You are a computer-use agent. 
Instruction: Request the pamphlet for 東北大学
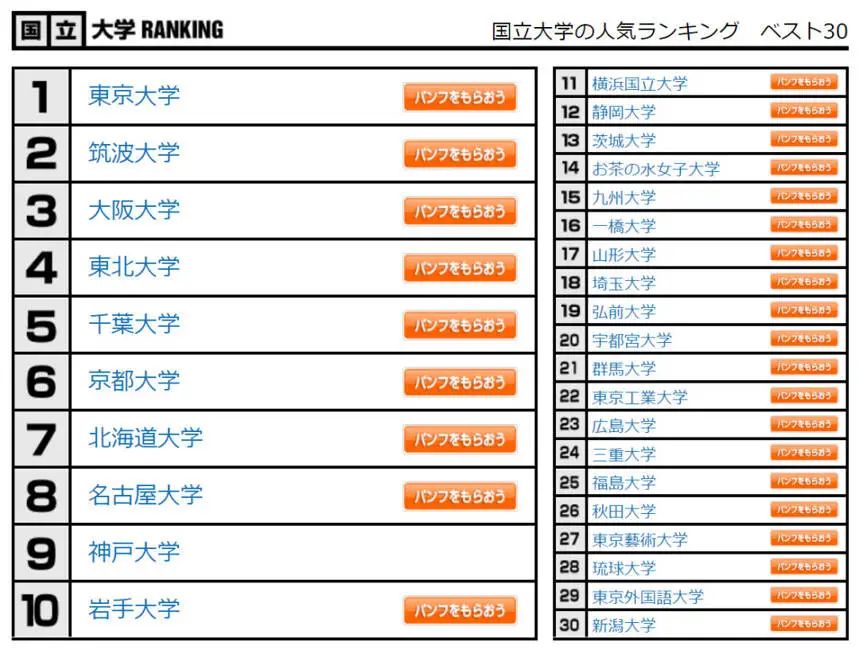point(460,268)
